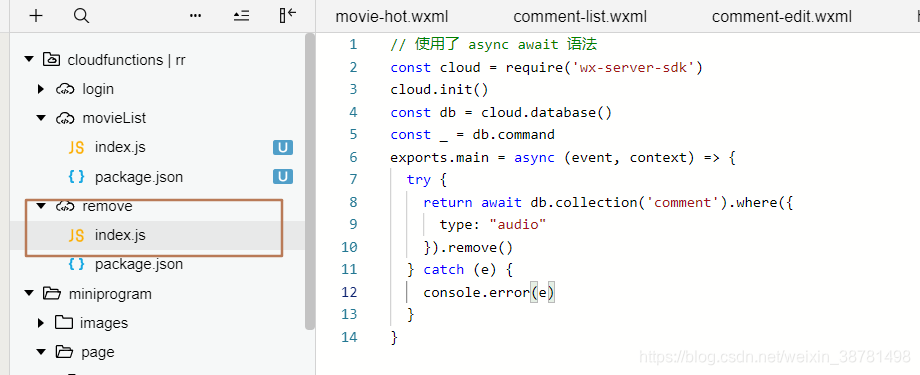This screenshot has height=375, width=920.
Task: Click the cloudfunctions cloud folder icon
Action: tap(52, 59)
